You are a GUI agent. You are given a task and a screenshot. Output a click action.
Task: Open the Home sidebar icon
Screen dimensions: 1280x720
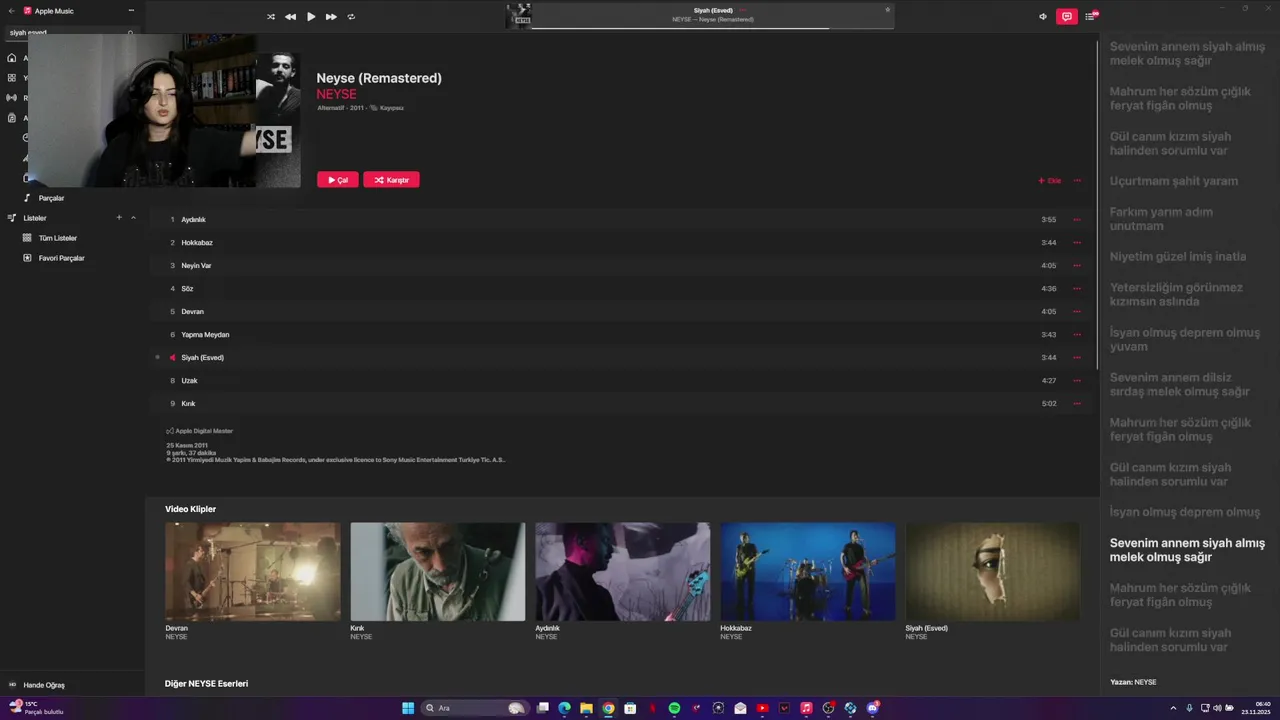(12, 58)
